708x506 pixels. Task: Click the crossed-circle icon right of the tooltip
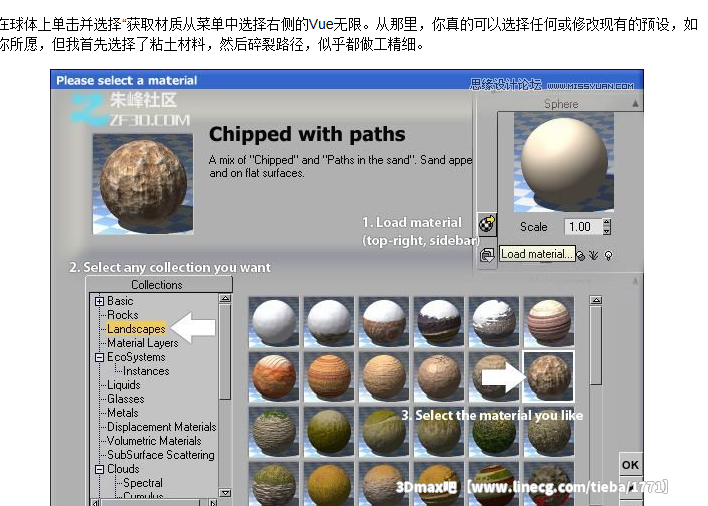coord(581,256)
